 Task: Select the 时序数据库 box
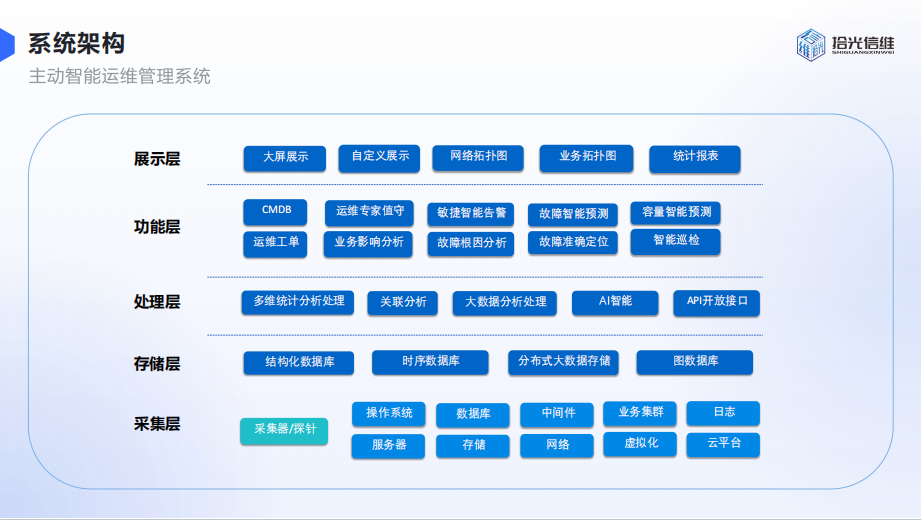[x=430, y=362]
